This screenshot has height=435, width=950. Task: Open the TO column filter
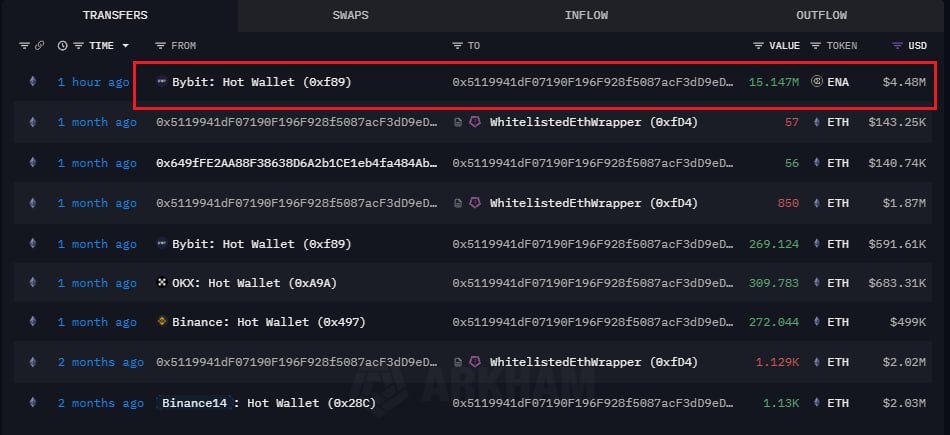tap(458, 46)
